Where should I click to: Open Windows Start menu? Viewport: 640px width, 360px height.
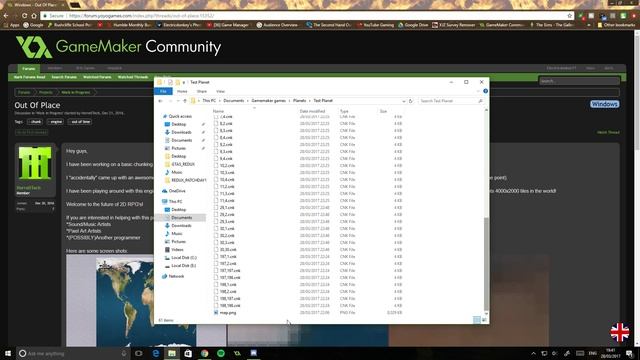coord(8,353)
